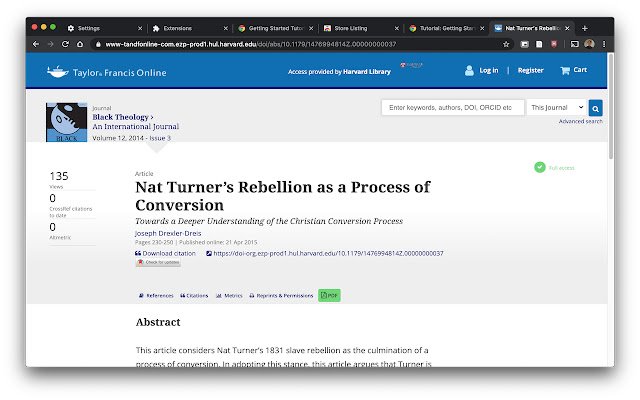
Task: Open author Joseph Drexler-Dreis link
Action: click(x=168, y=233)
